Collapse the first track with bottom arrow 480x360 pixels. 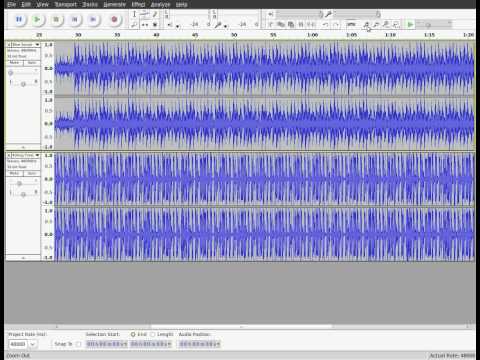23,147
